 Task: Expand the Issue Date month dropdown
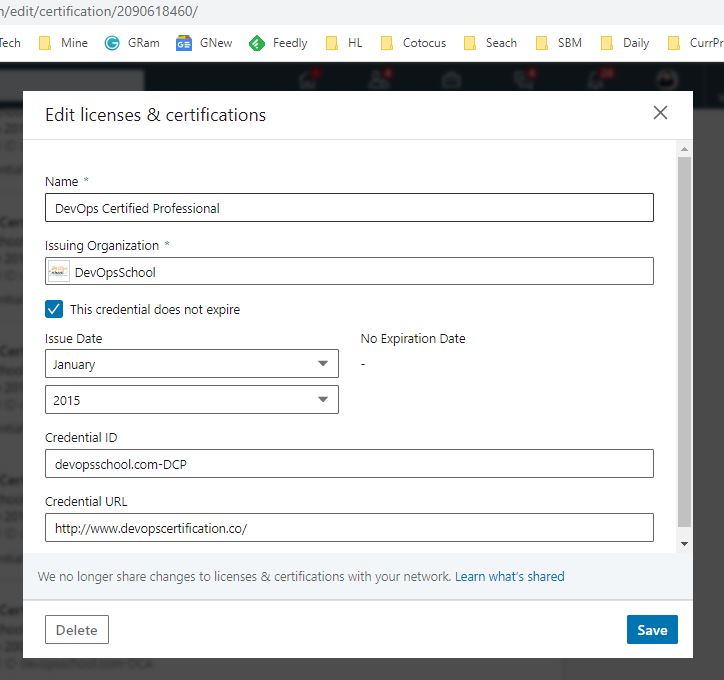pos(192,364)
